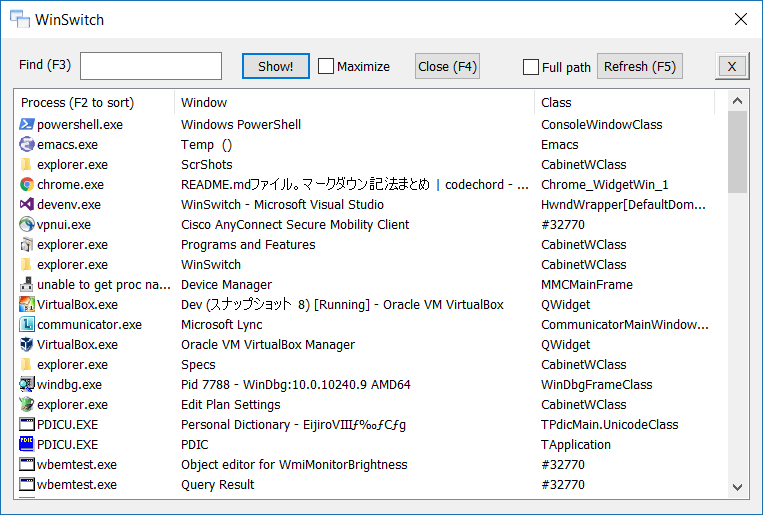Click the Emacs icon beside emacs.exe

point(27,145)
